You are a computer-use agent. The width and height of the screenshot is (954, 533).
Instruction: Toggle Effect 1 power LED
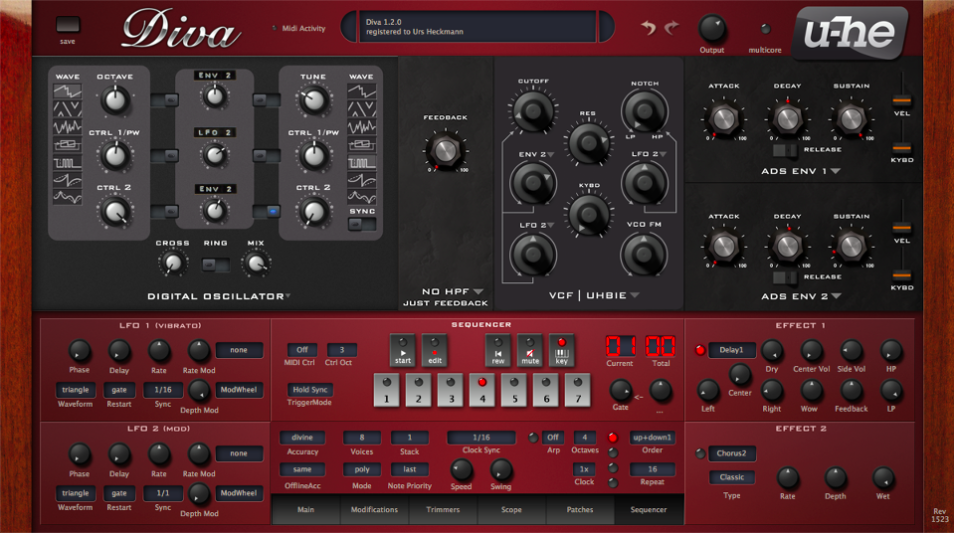tap(700, 350)
